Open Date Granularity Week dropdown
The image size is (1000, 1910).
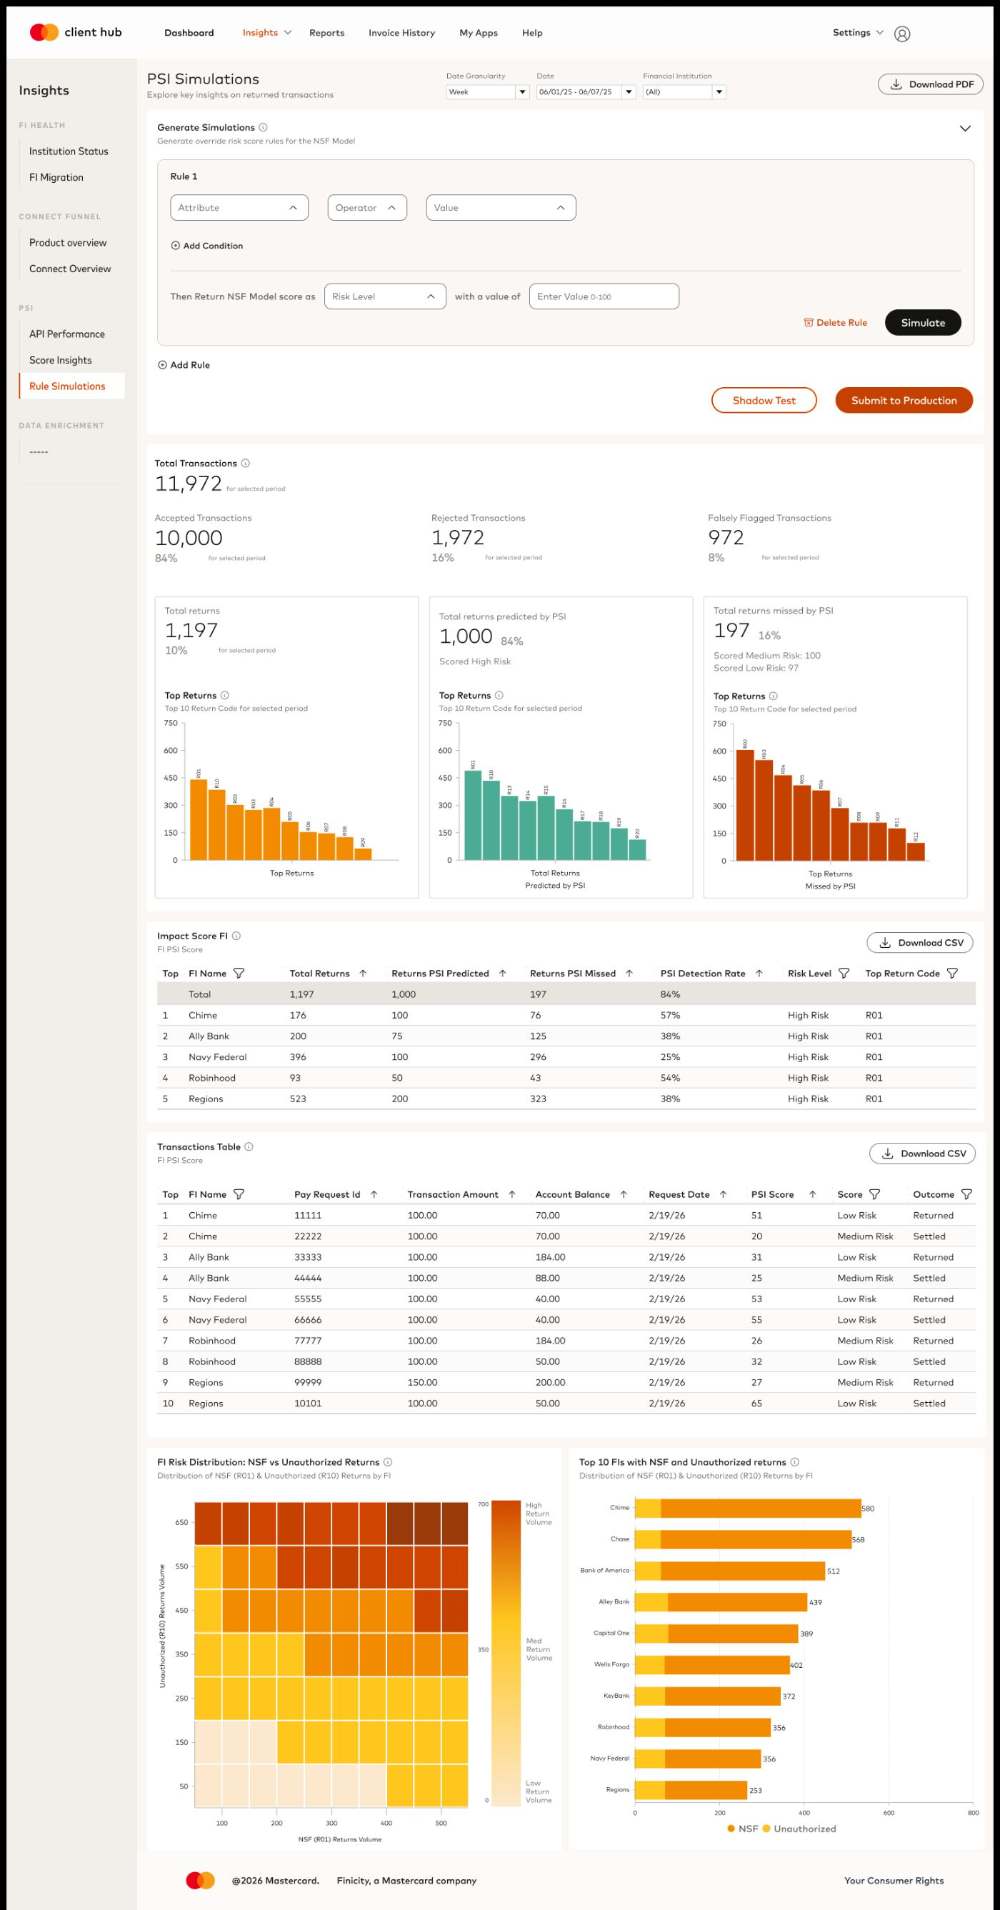pyautogui.click(x=487, y=92)
